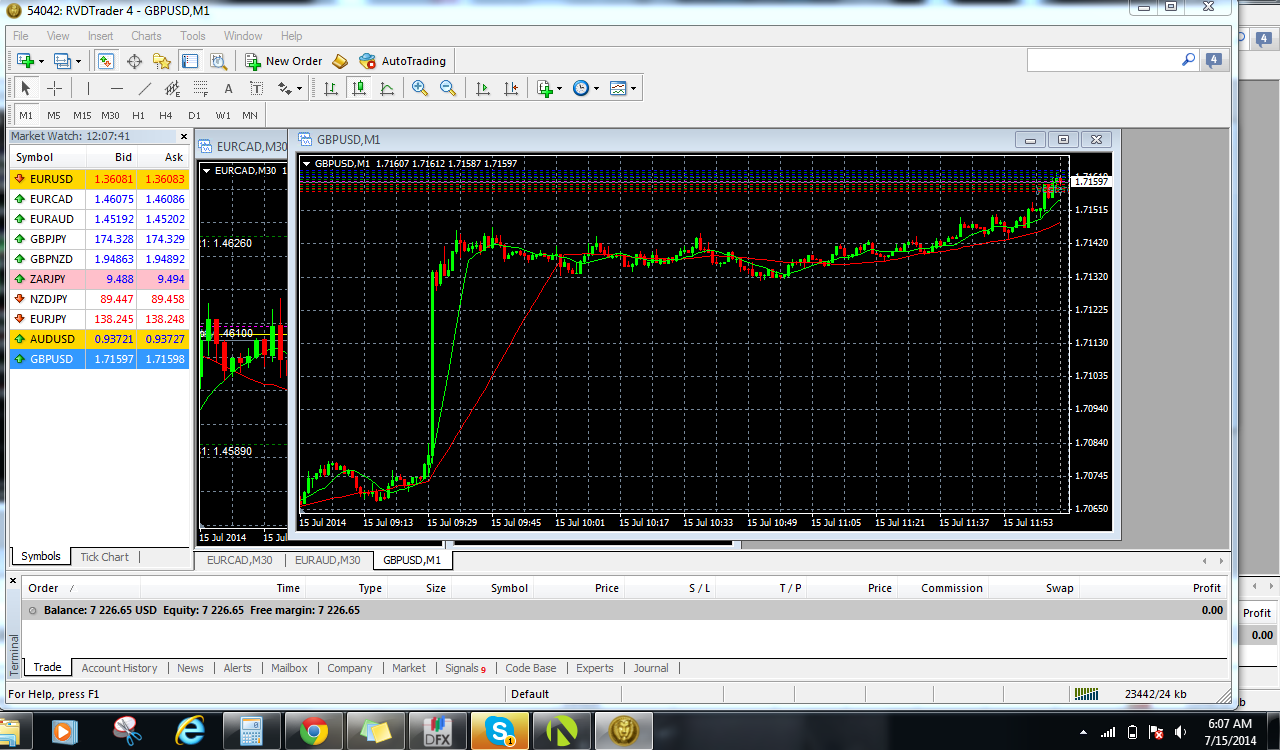Select AUDUSD row in Market Watch
Viewport: 1280px width, 750px height.
pos(99,339)
